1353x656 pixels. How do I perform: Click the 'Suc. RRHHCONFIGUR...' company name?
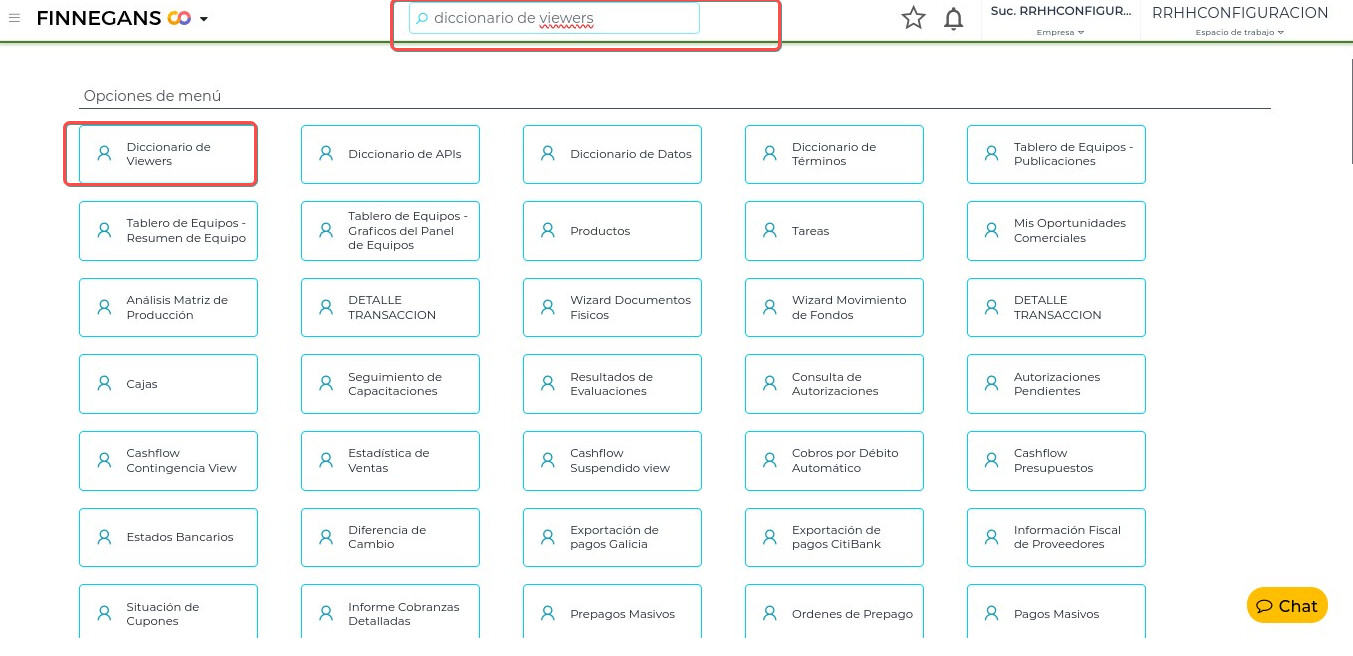click(1061, 11)
